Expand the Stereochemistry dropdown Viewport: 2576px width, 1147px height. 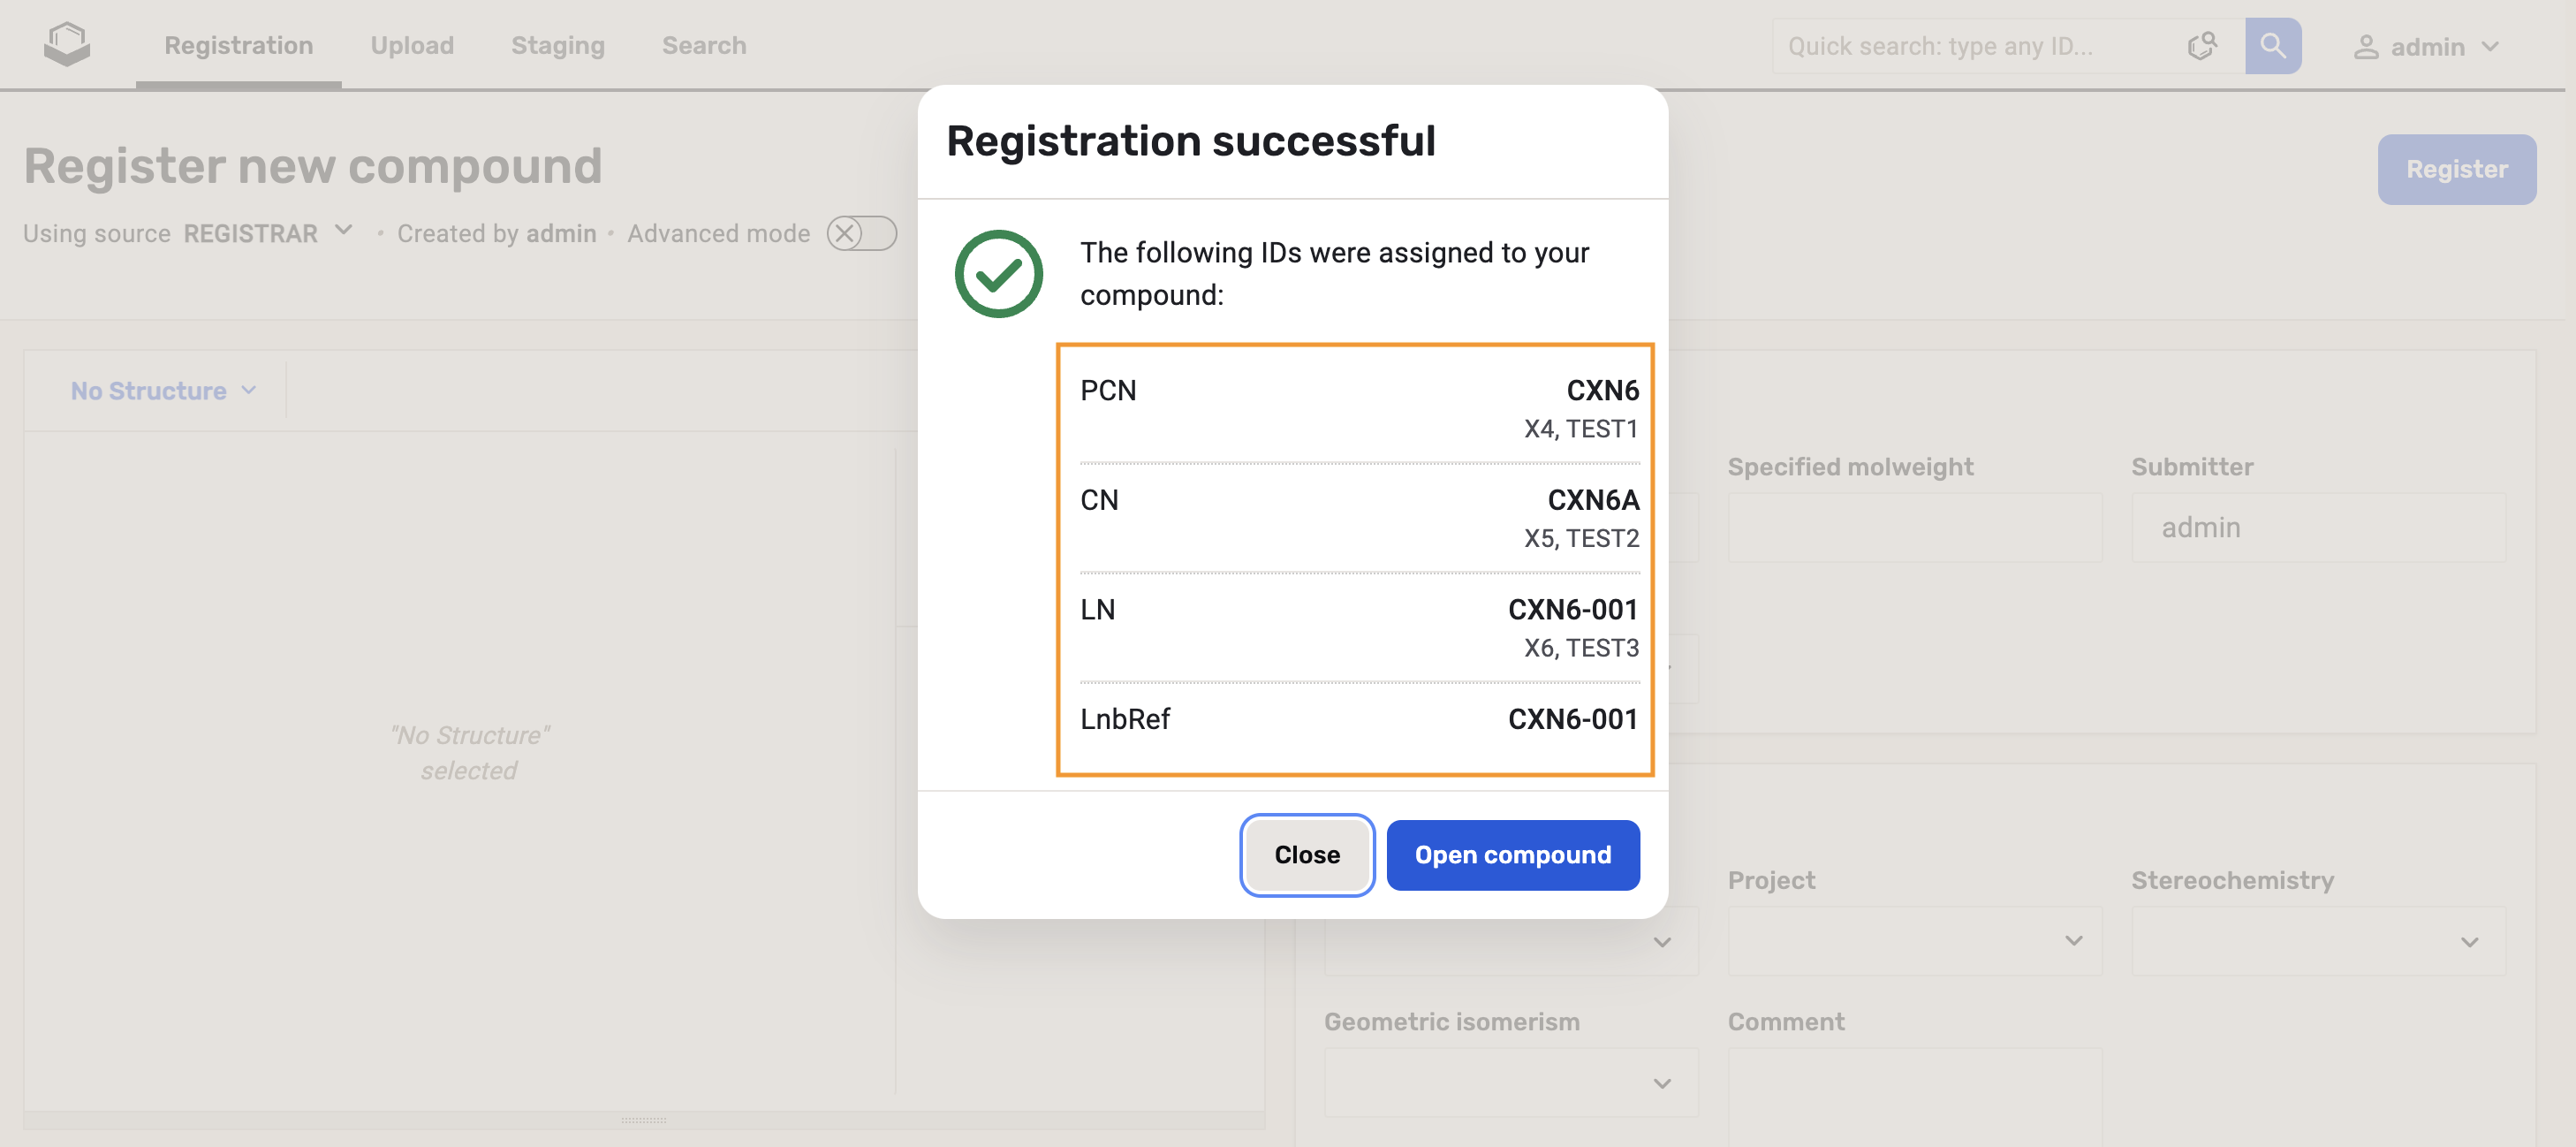click(2317, 941)
